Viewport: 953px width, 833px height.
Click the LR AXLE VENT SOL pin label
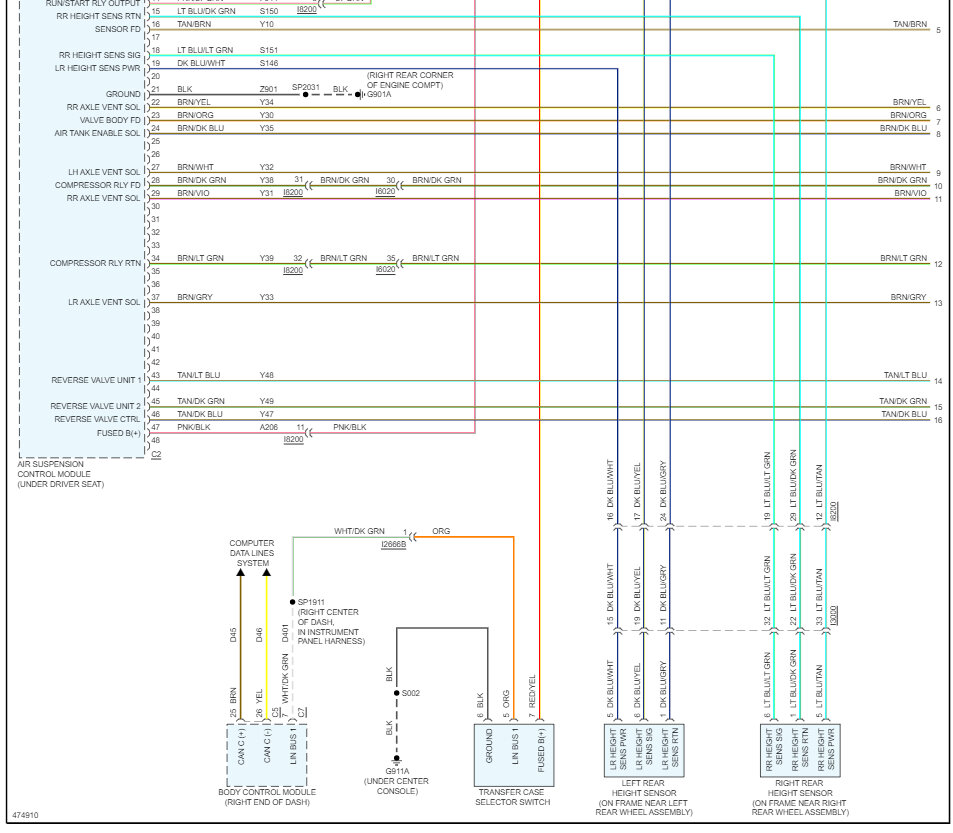point(104,303)
